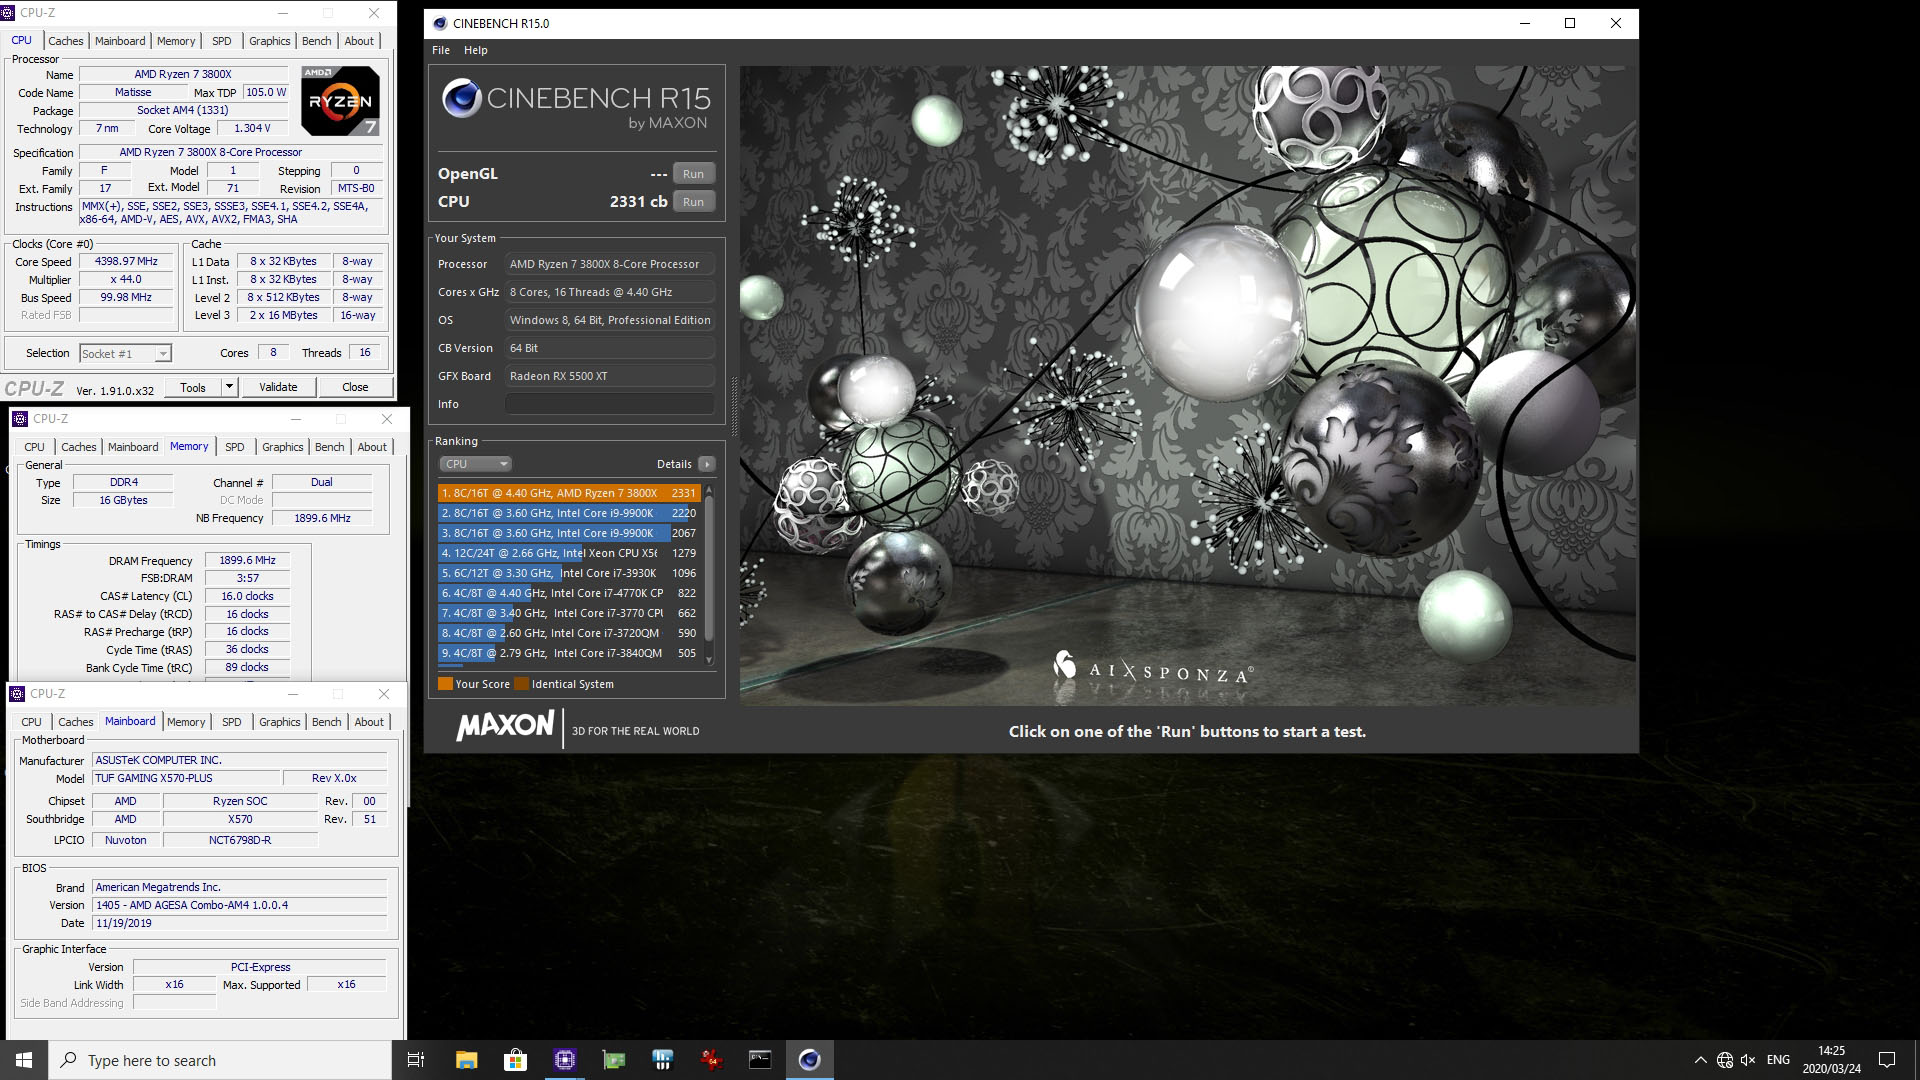The height and width of the screenshot is (1080, 1920).
Task: Click the red splatter taskbar icon
Action: (711, 1060)
